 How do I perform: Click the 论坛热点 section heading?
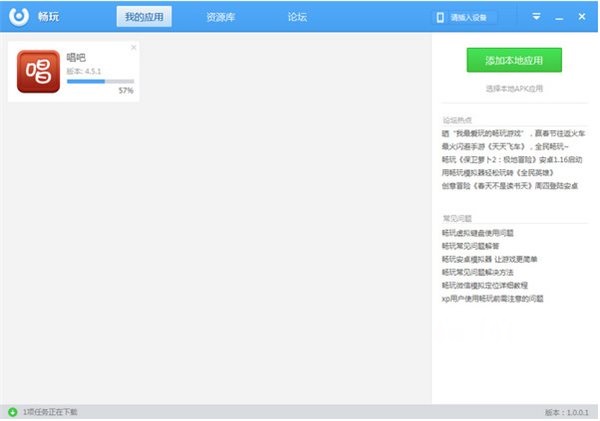coord(457,120)
